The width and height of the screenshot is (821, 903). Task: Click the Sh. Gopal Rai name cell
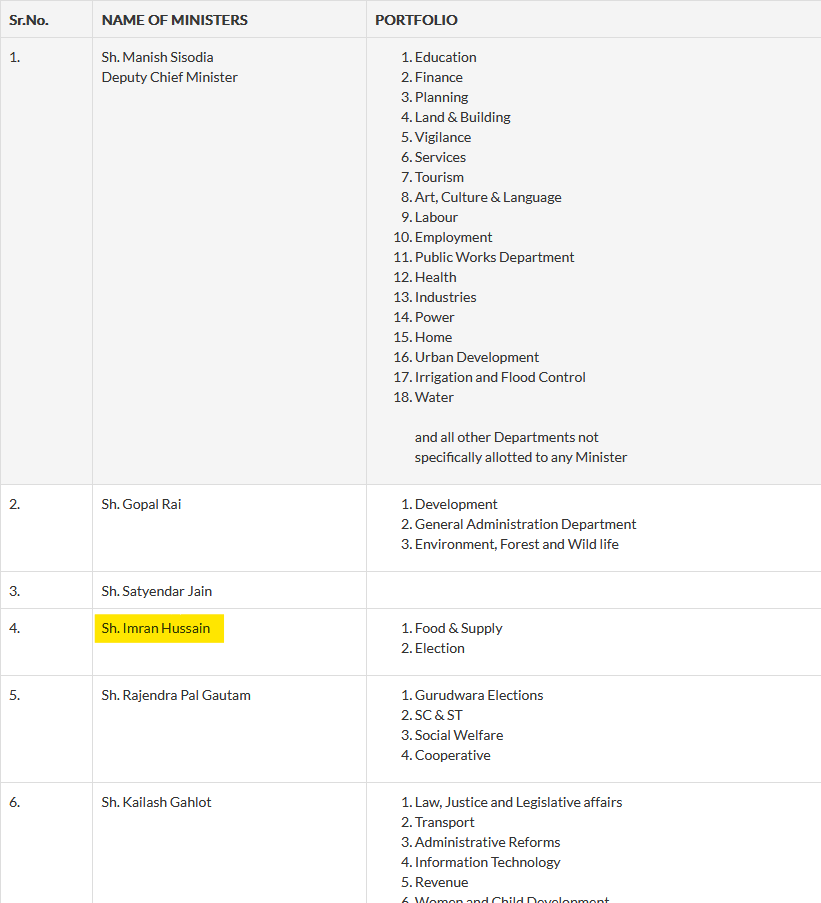click(141, 504)
